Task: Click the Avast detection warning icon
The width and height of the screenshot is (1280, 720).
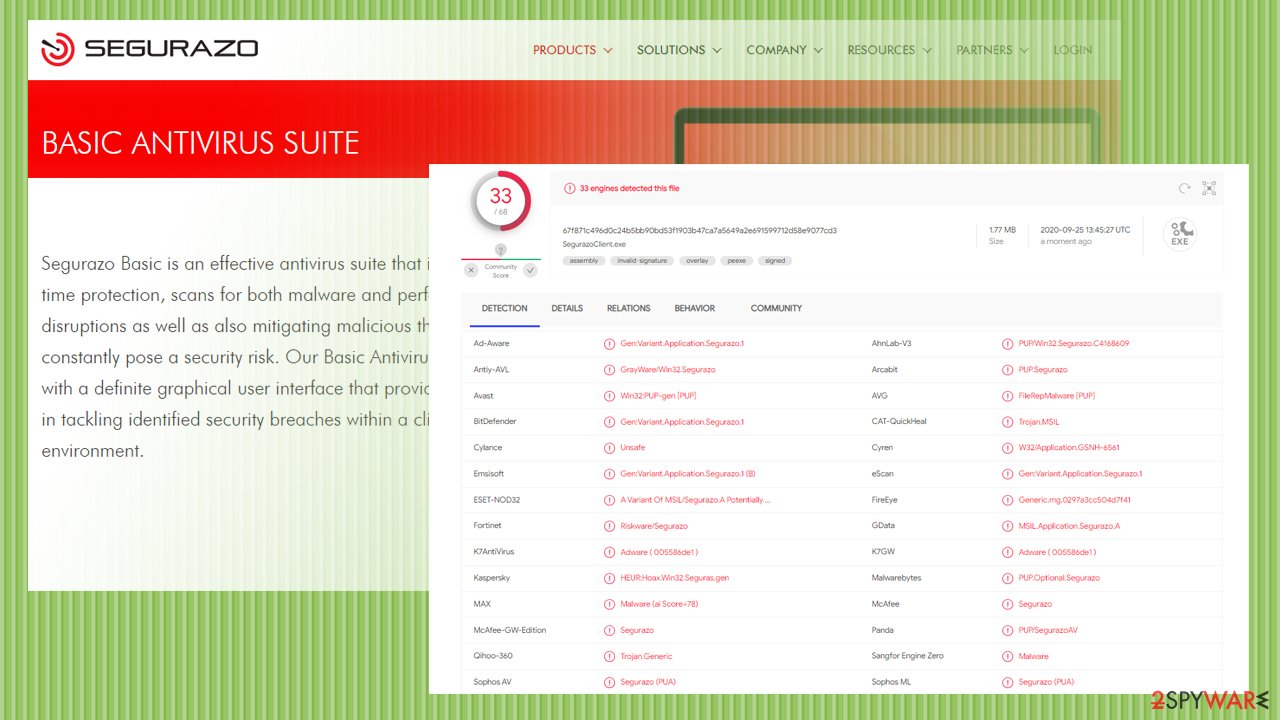Action: 609,395
